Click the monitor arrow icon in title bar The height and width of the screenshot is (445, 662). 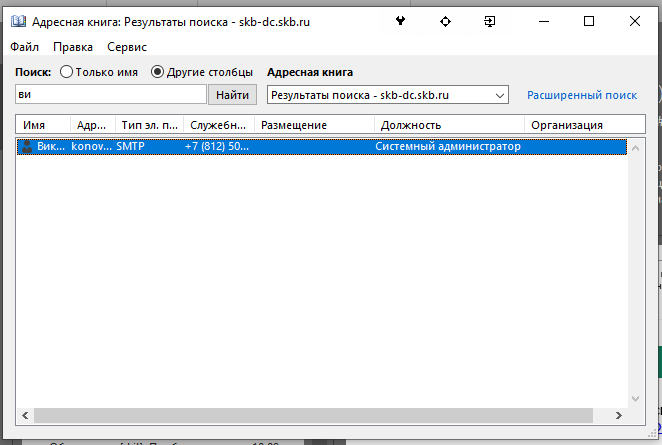tap(489, 21)
